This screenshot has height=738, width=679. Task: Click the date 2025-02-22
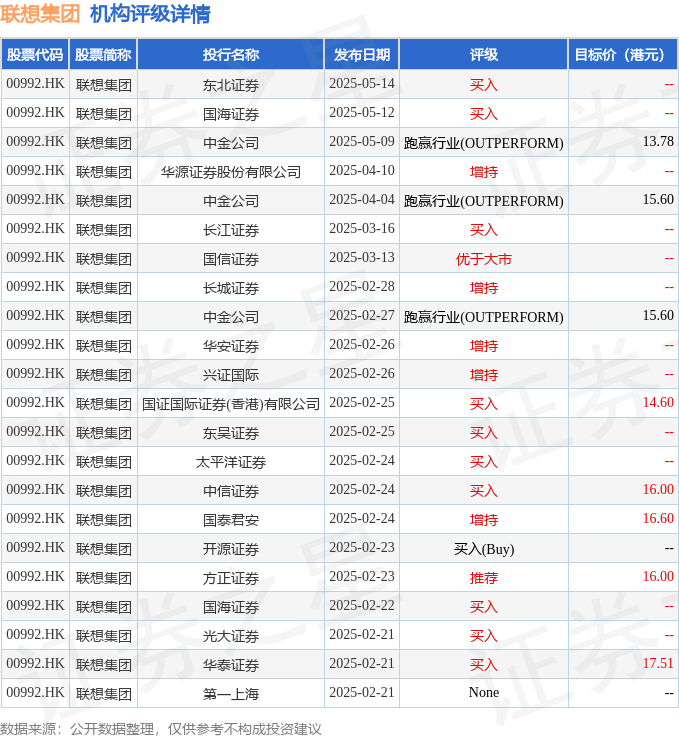tap(361, 606)
